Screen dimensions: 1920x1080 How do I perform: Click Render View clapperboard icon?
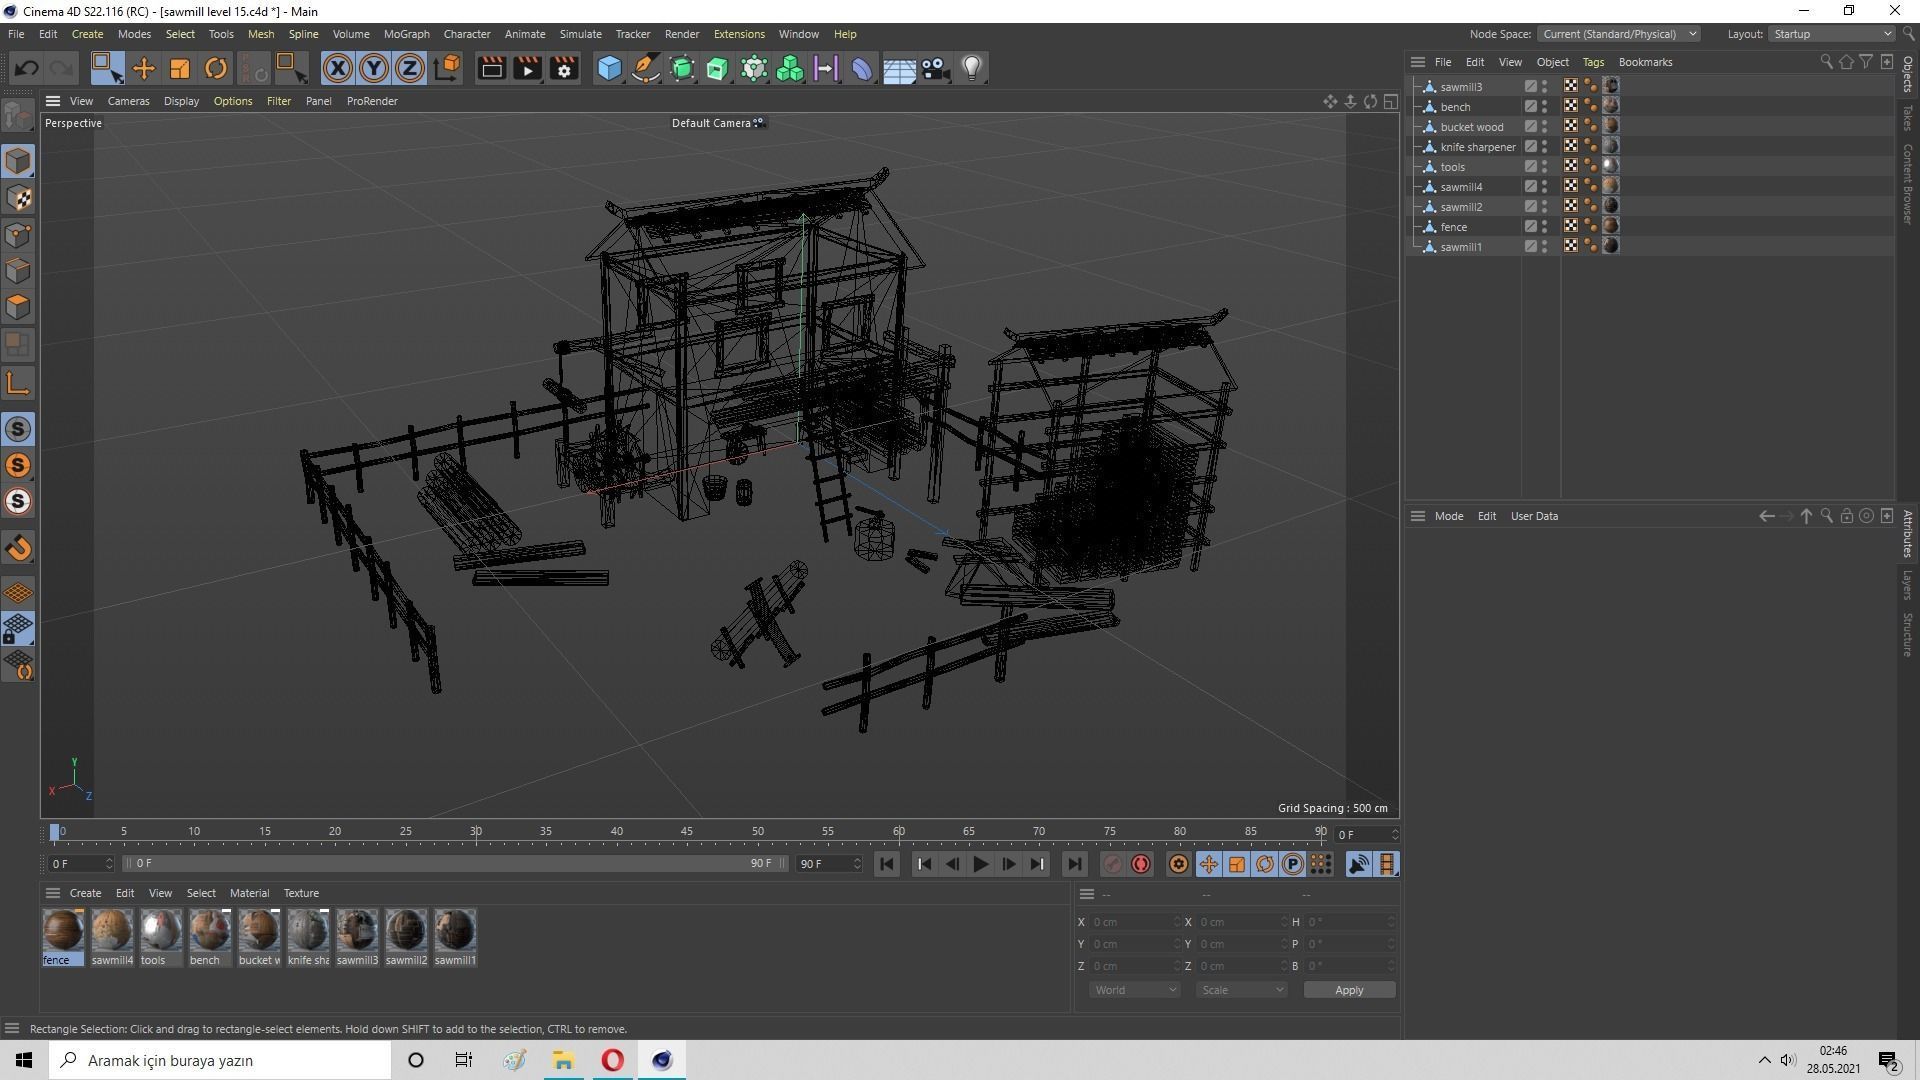pos(491,68)
